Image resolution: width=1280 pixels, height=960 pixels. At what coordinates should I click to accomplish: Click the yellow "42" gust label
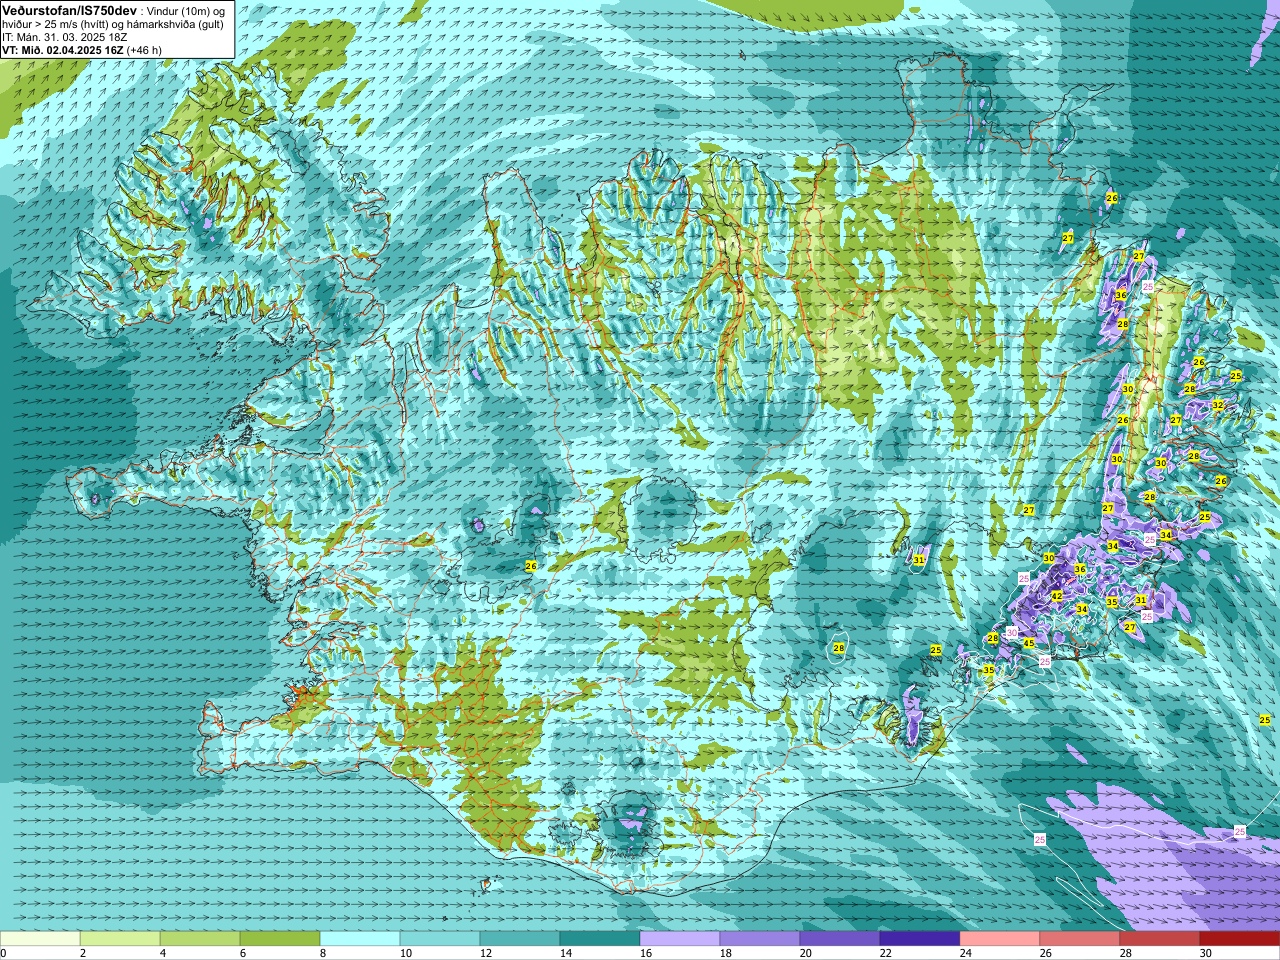[x=1057, y=596]
